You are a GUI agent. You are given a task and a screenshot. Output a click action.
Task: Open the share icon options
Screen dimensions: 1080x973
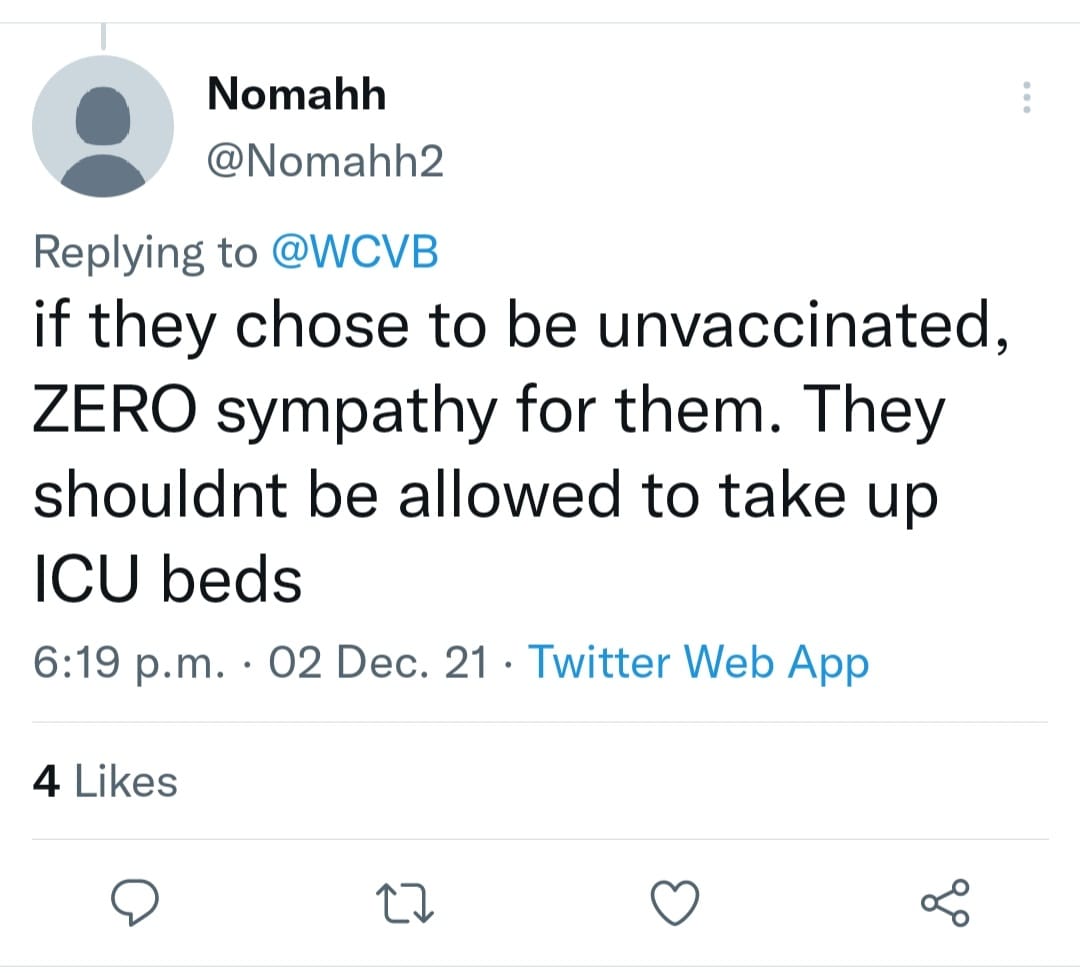[x=944, y=903]
